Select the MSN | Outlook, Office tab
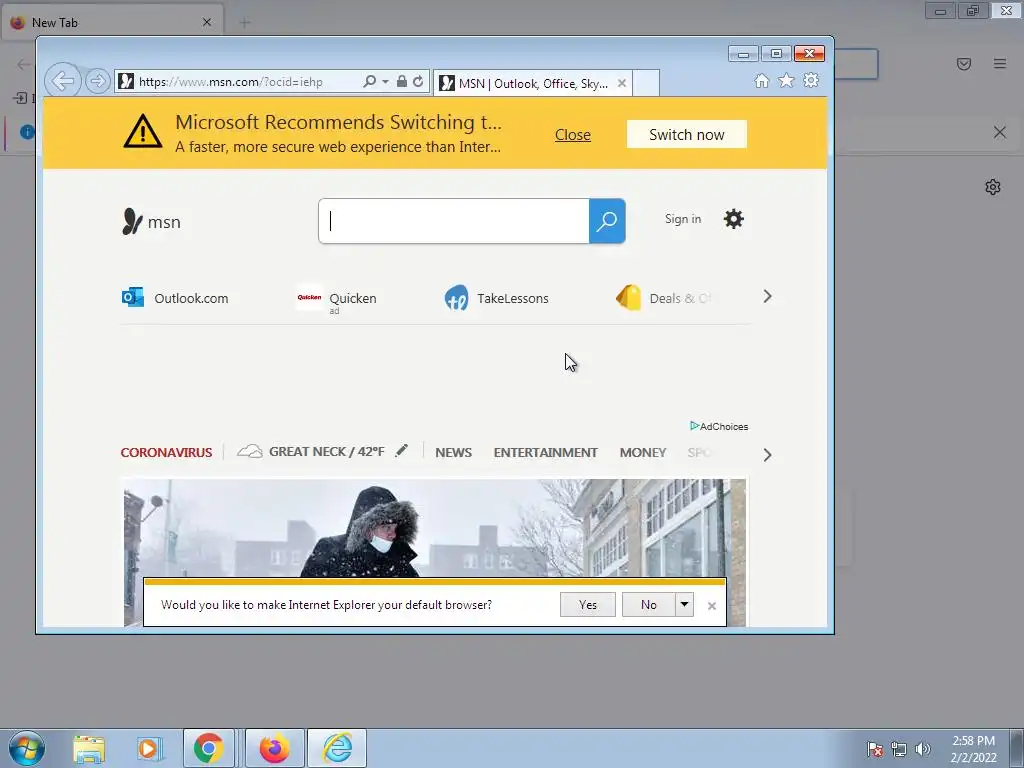Viewport: 1024px width, 768px height. click(x=532, y=84)
